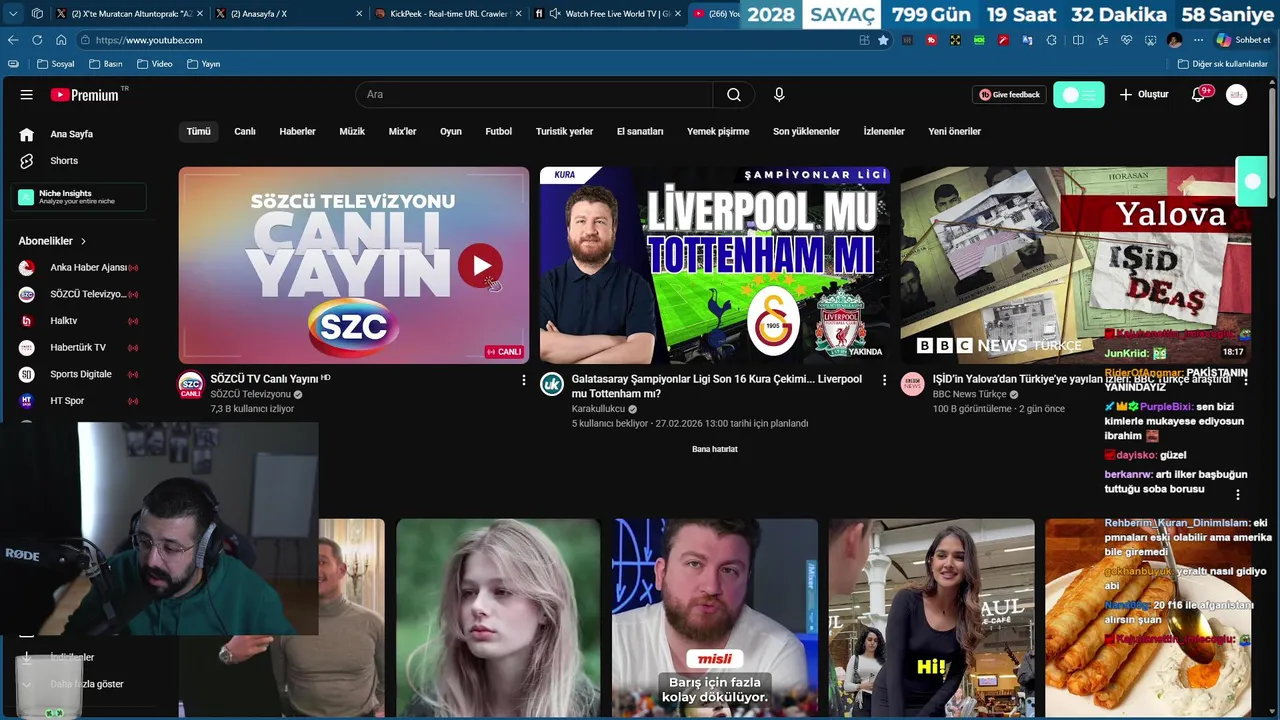Image resolution: width=1280 pixels, height=720 pixels.
Task: Open the account avatar menu
Action: click(x=1237, y=95)
